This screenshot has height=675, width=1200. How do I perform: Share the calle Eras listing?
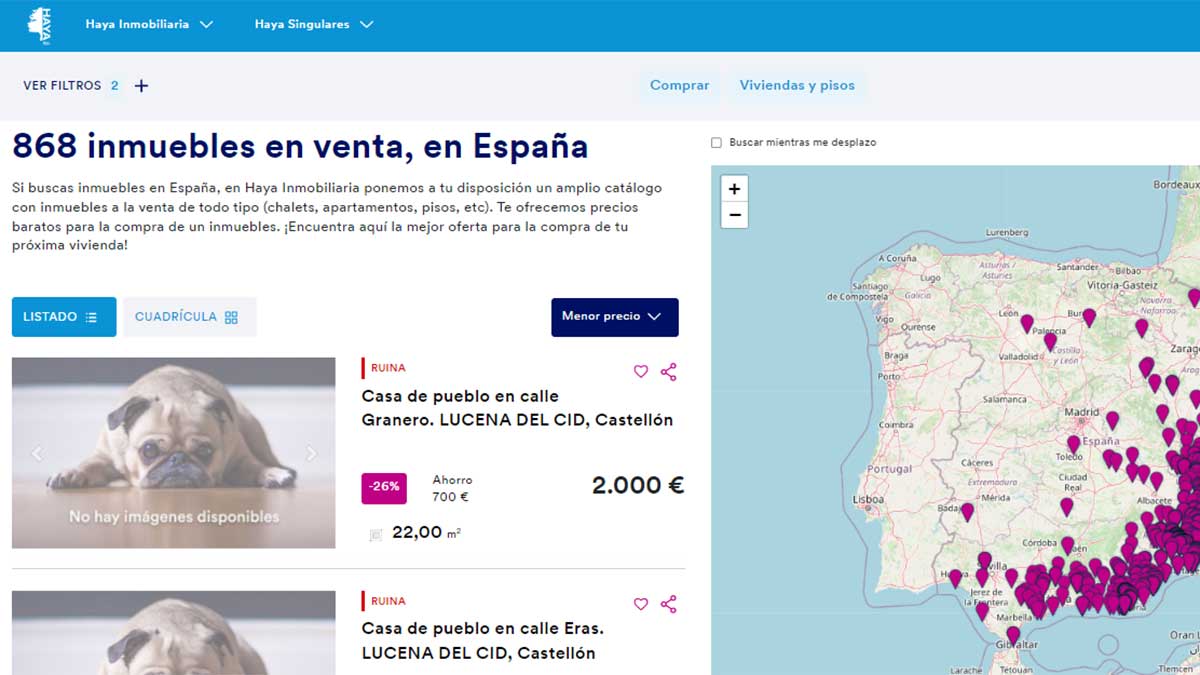coord(669,604)
